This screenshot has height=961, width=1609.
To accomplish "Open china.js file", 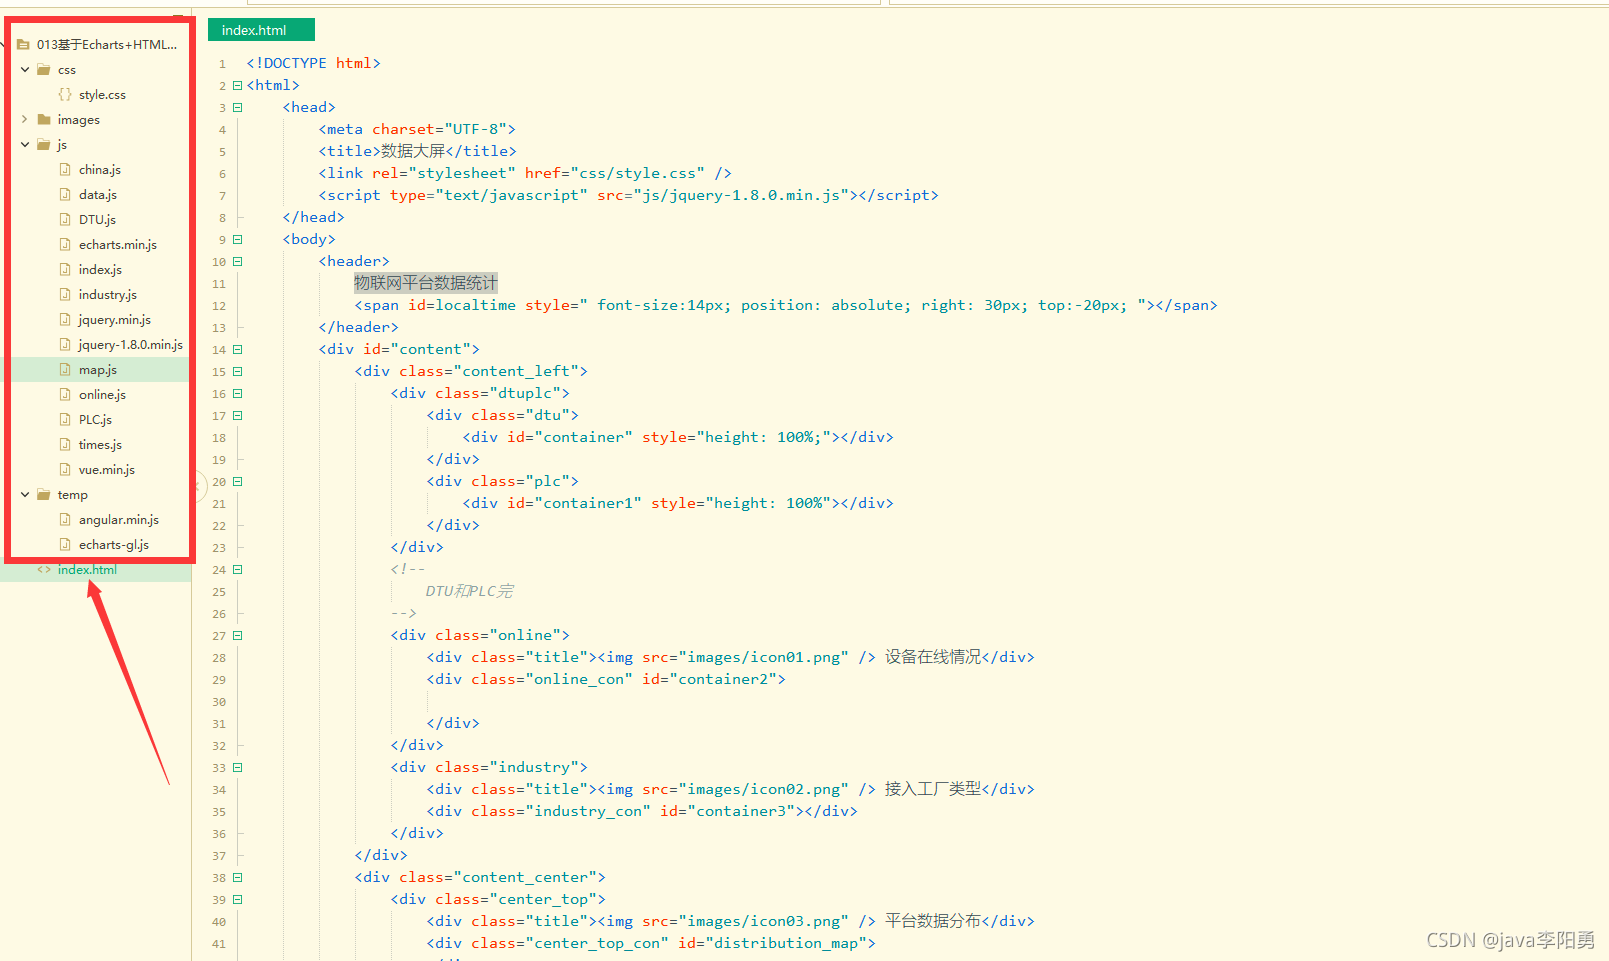I will point(100,170).
